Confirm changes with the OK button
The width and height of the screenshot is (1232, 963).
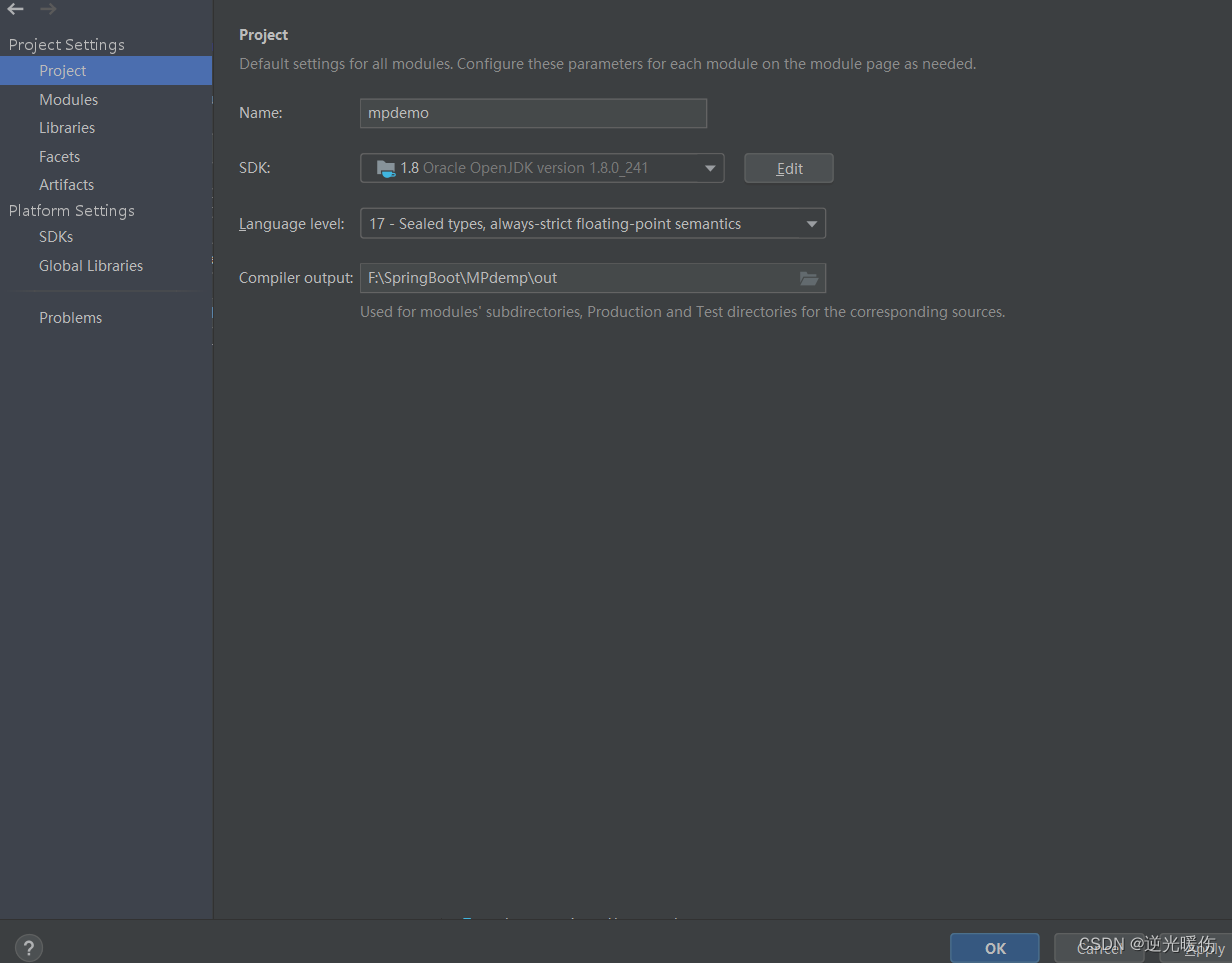tap(994, 947)
